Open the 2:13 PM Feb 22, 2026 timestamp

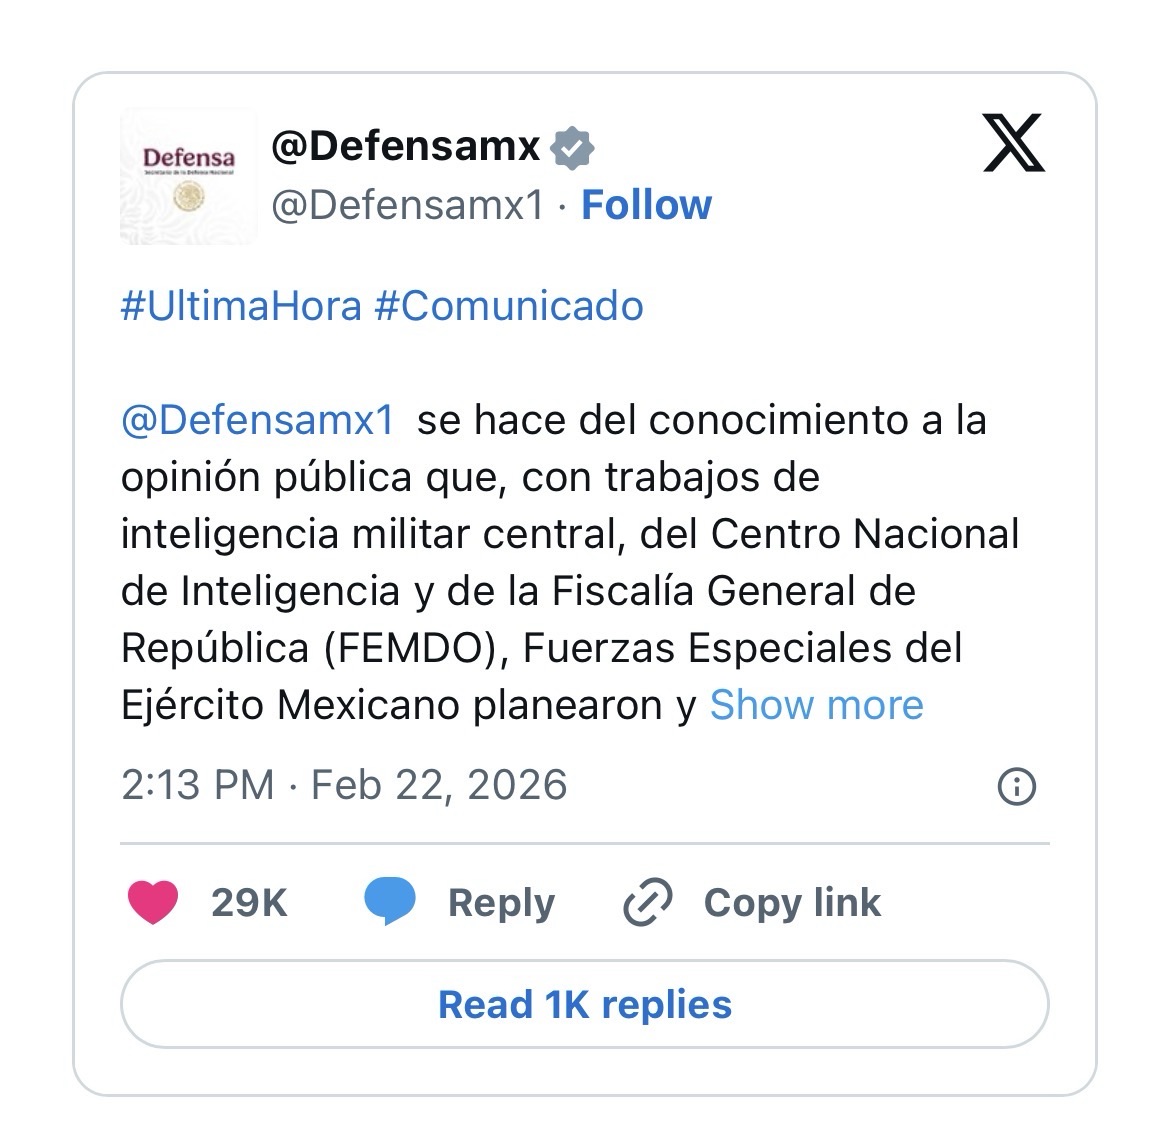click(x=344, y=785)
